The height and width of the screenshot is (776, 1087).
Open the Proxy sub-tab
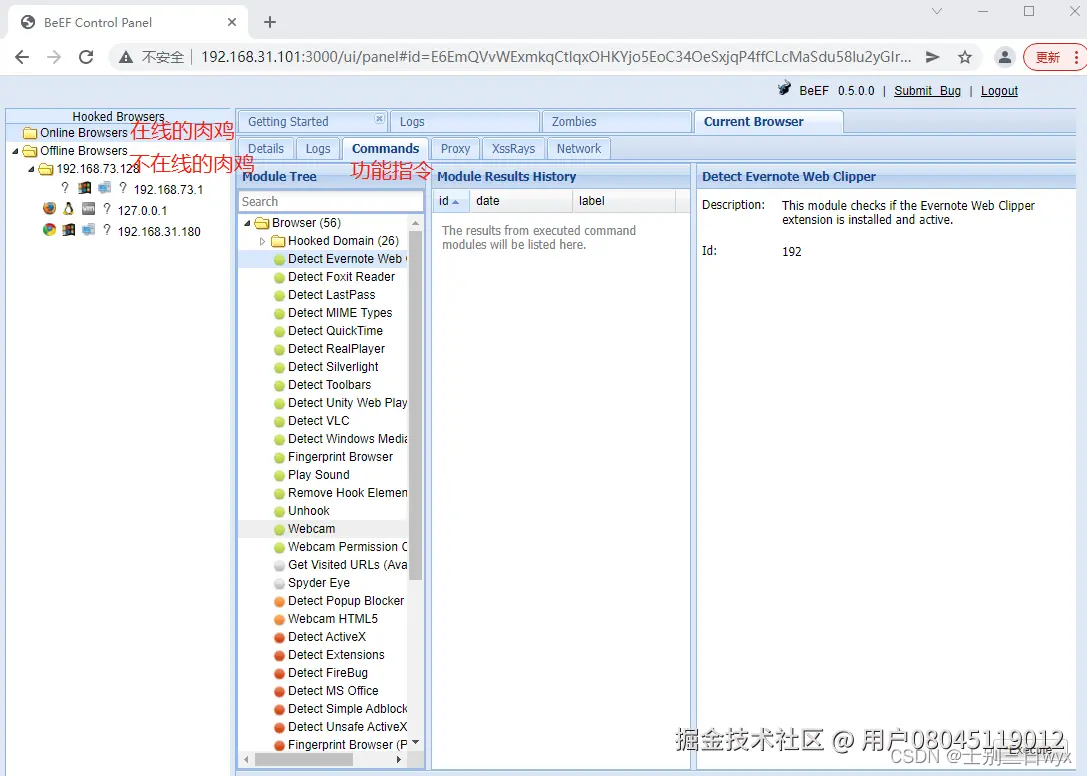[x=455, y=148]
